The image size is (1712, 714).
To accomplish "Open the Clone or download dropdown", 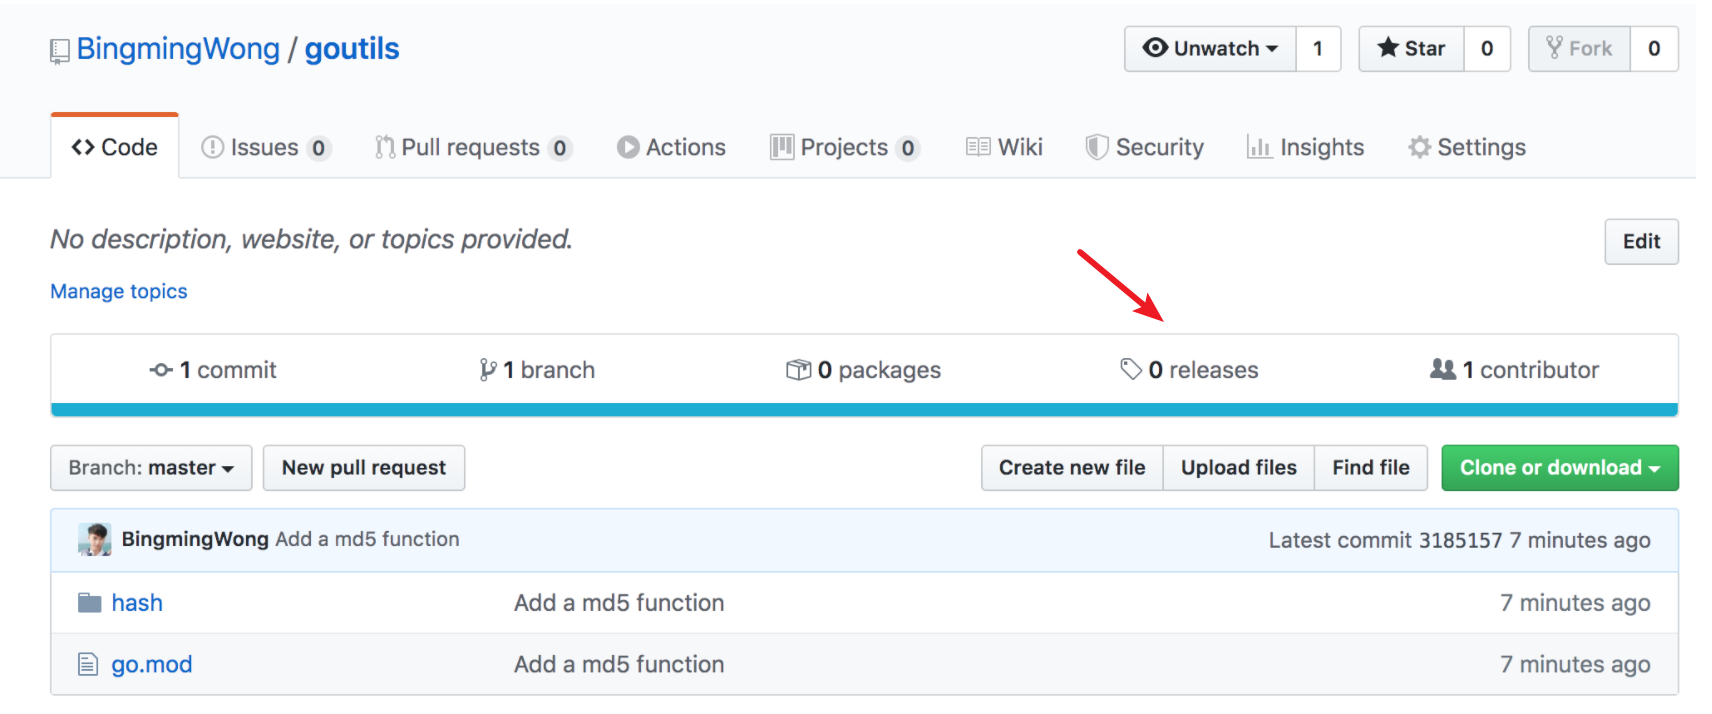I will click(x=1559, y=468).
